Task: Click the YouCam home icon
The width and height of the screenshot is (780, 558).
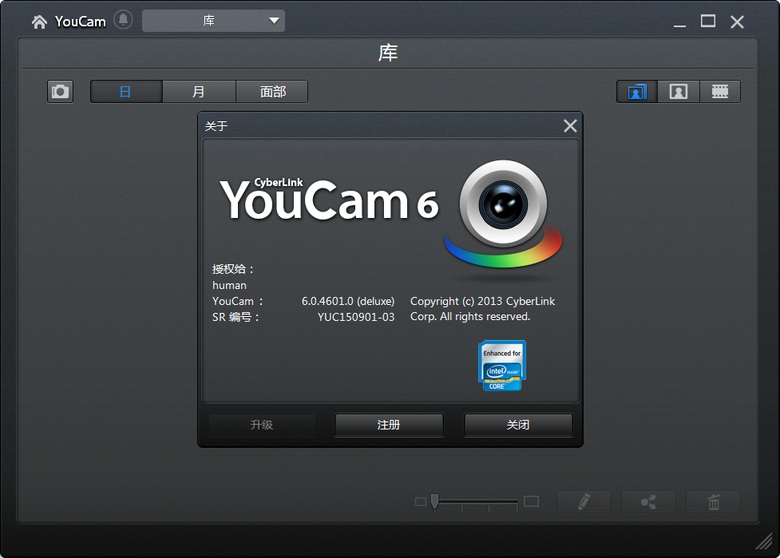Action: [x=39, y=21]
